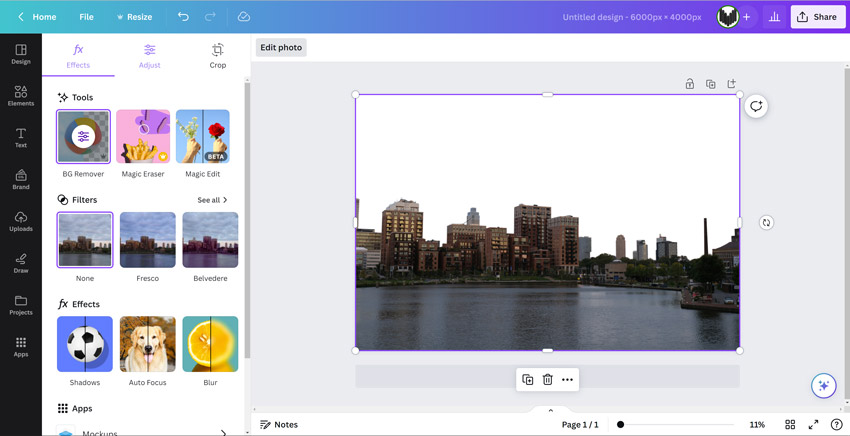The height and width of the screenshot is (436, 850).
Task: Open the analytics bar chart icon
Action: click(774, 17)
